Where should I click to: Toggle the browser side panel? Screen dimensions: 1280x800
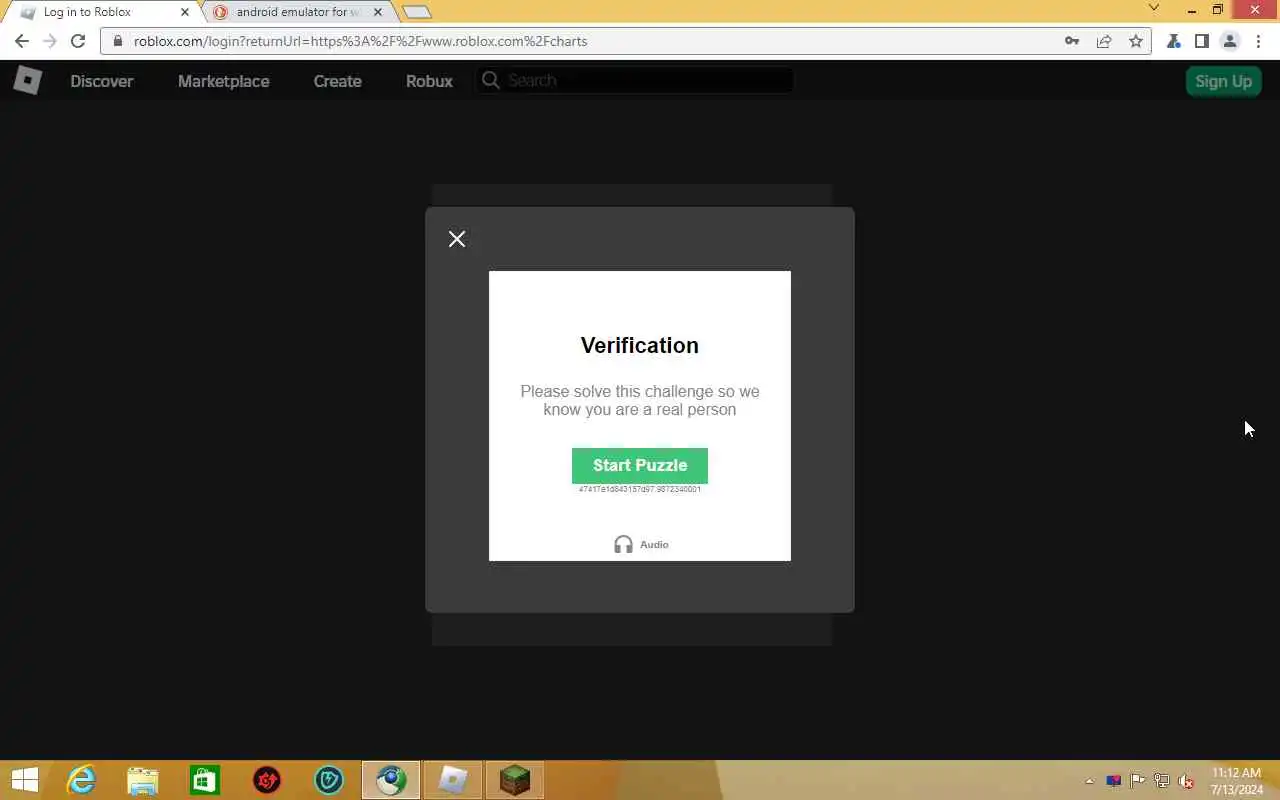click(x=1202, y=41)
